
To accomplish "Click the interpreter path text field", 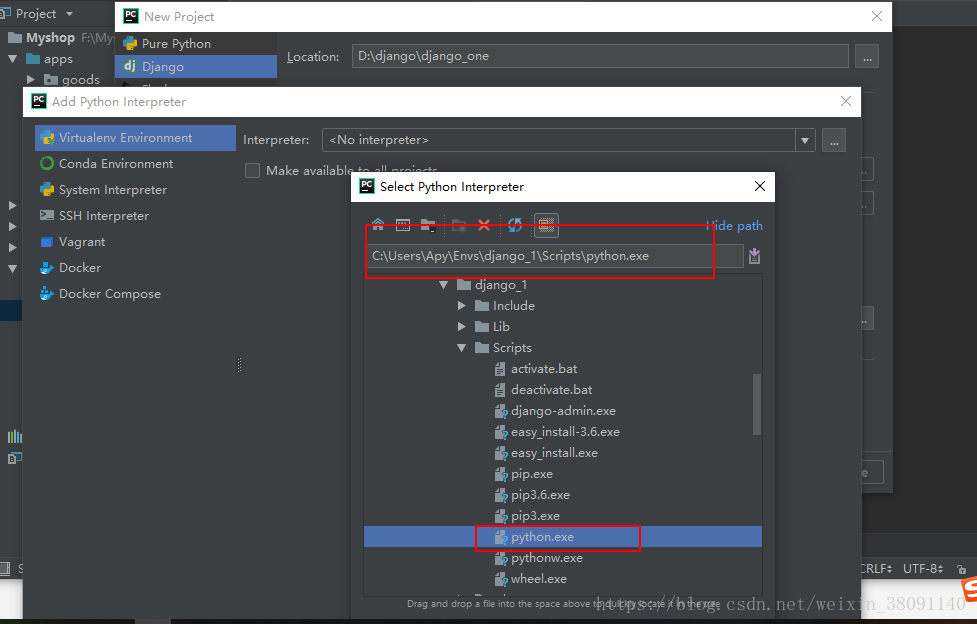I will tap(555, 256).
